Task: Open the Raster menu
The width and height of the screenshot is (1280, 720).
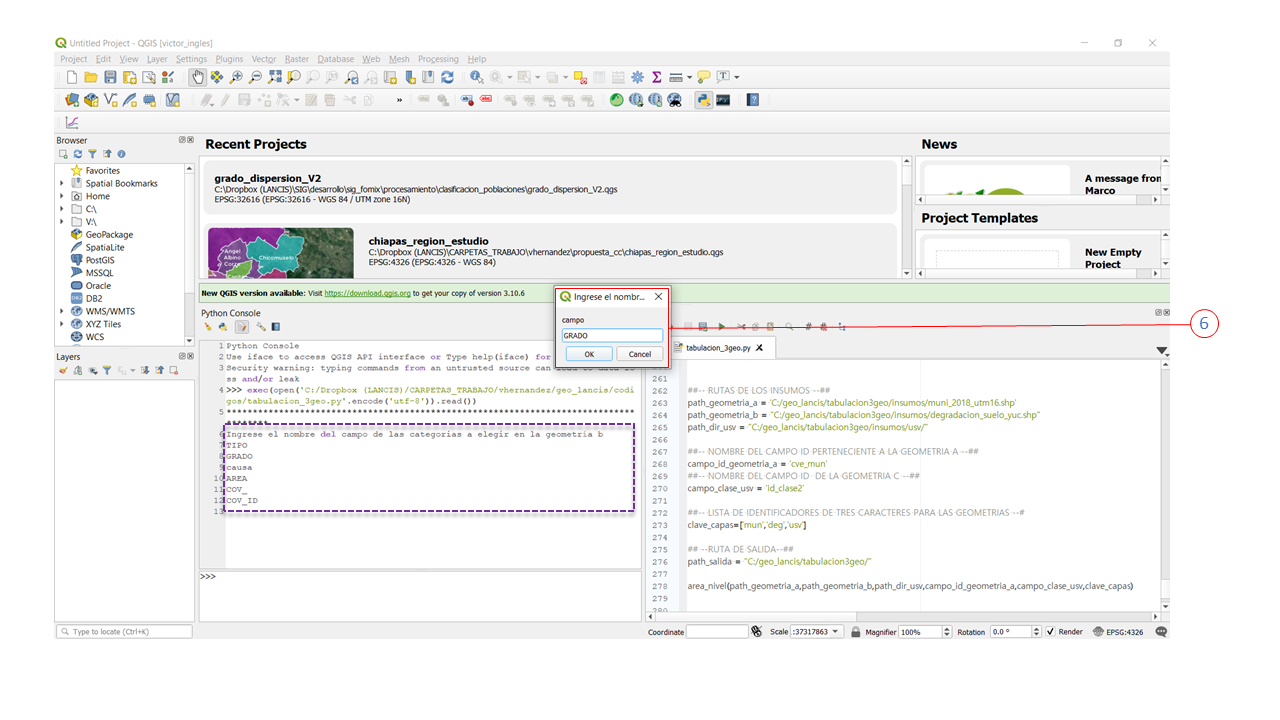Action: coord(297,59)
